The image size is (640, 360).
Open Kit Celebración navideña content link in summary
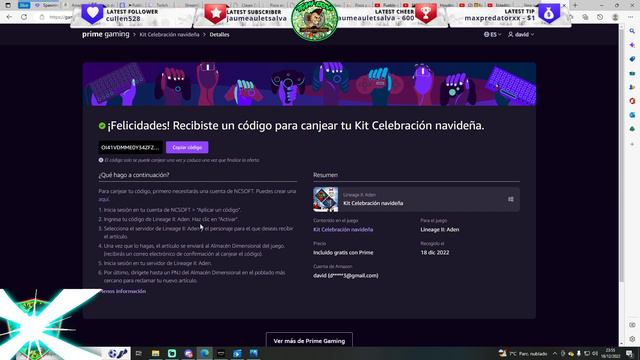pos(343,229)
